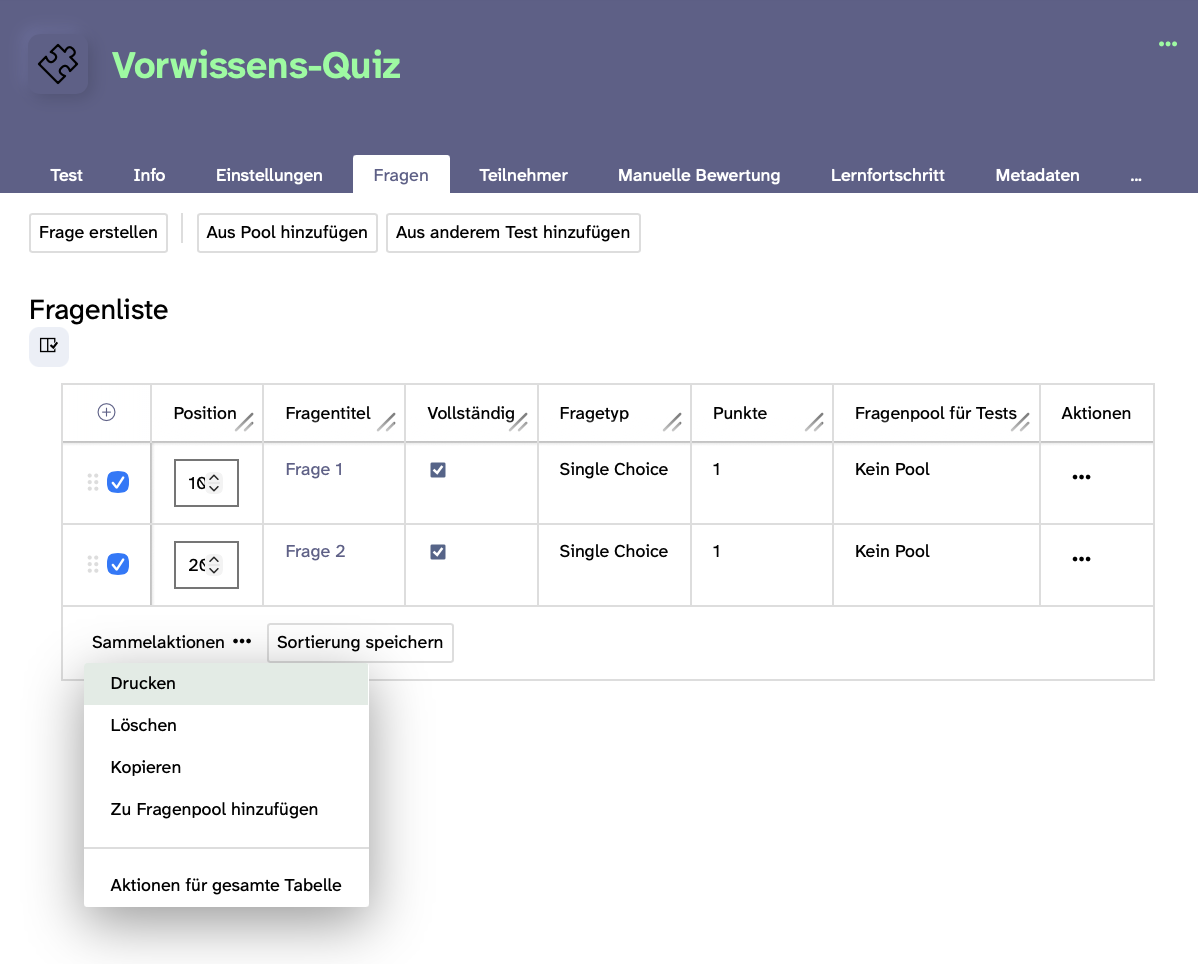
Task: Choose Kopieren from Sammelaktionen menu
Action: 226,768
